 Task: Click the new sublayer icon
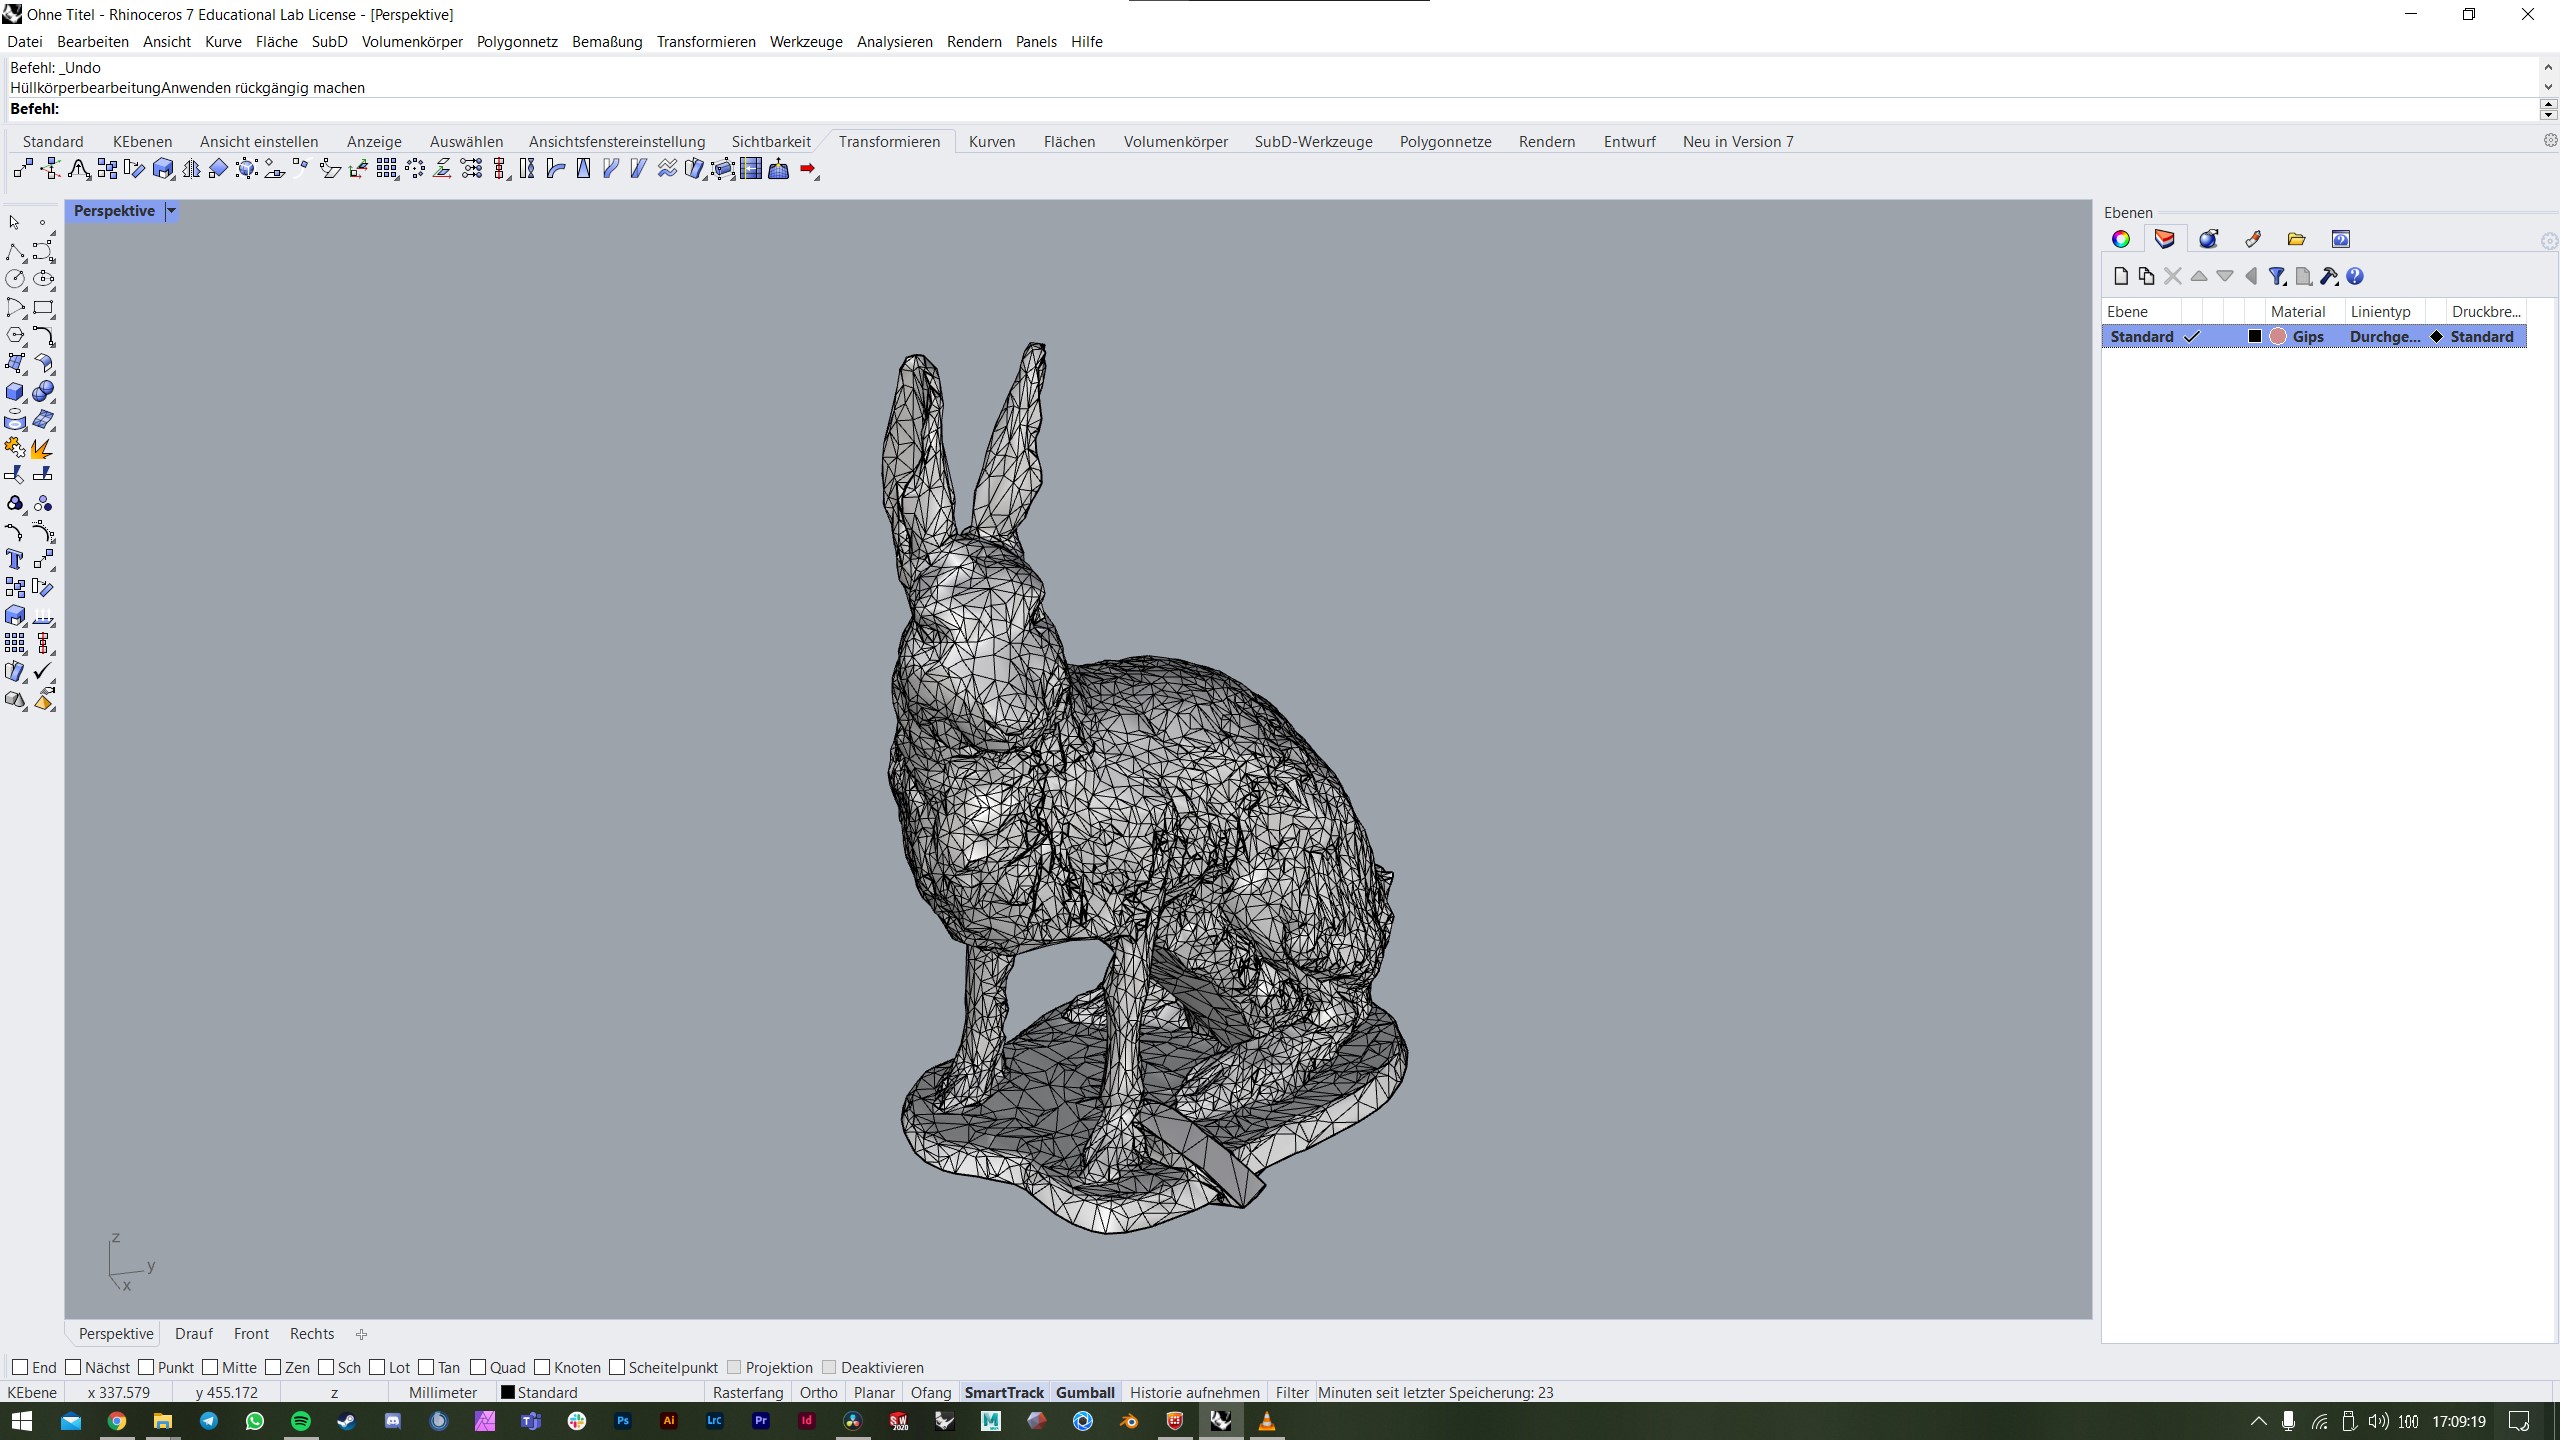click(2146, 276)
